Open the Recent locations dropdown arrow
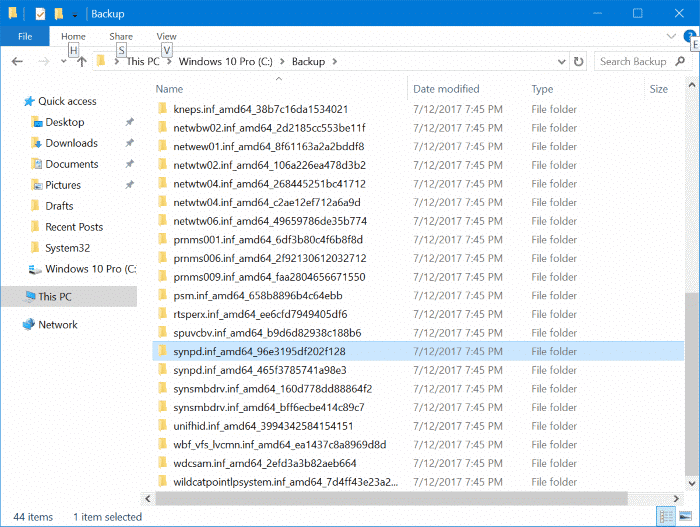700x527 pixels. [x=63, y=62]
